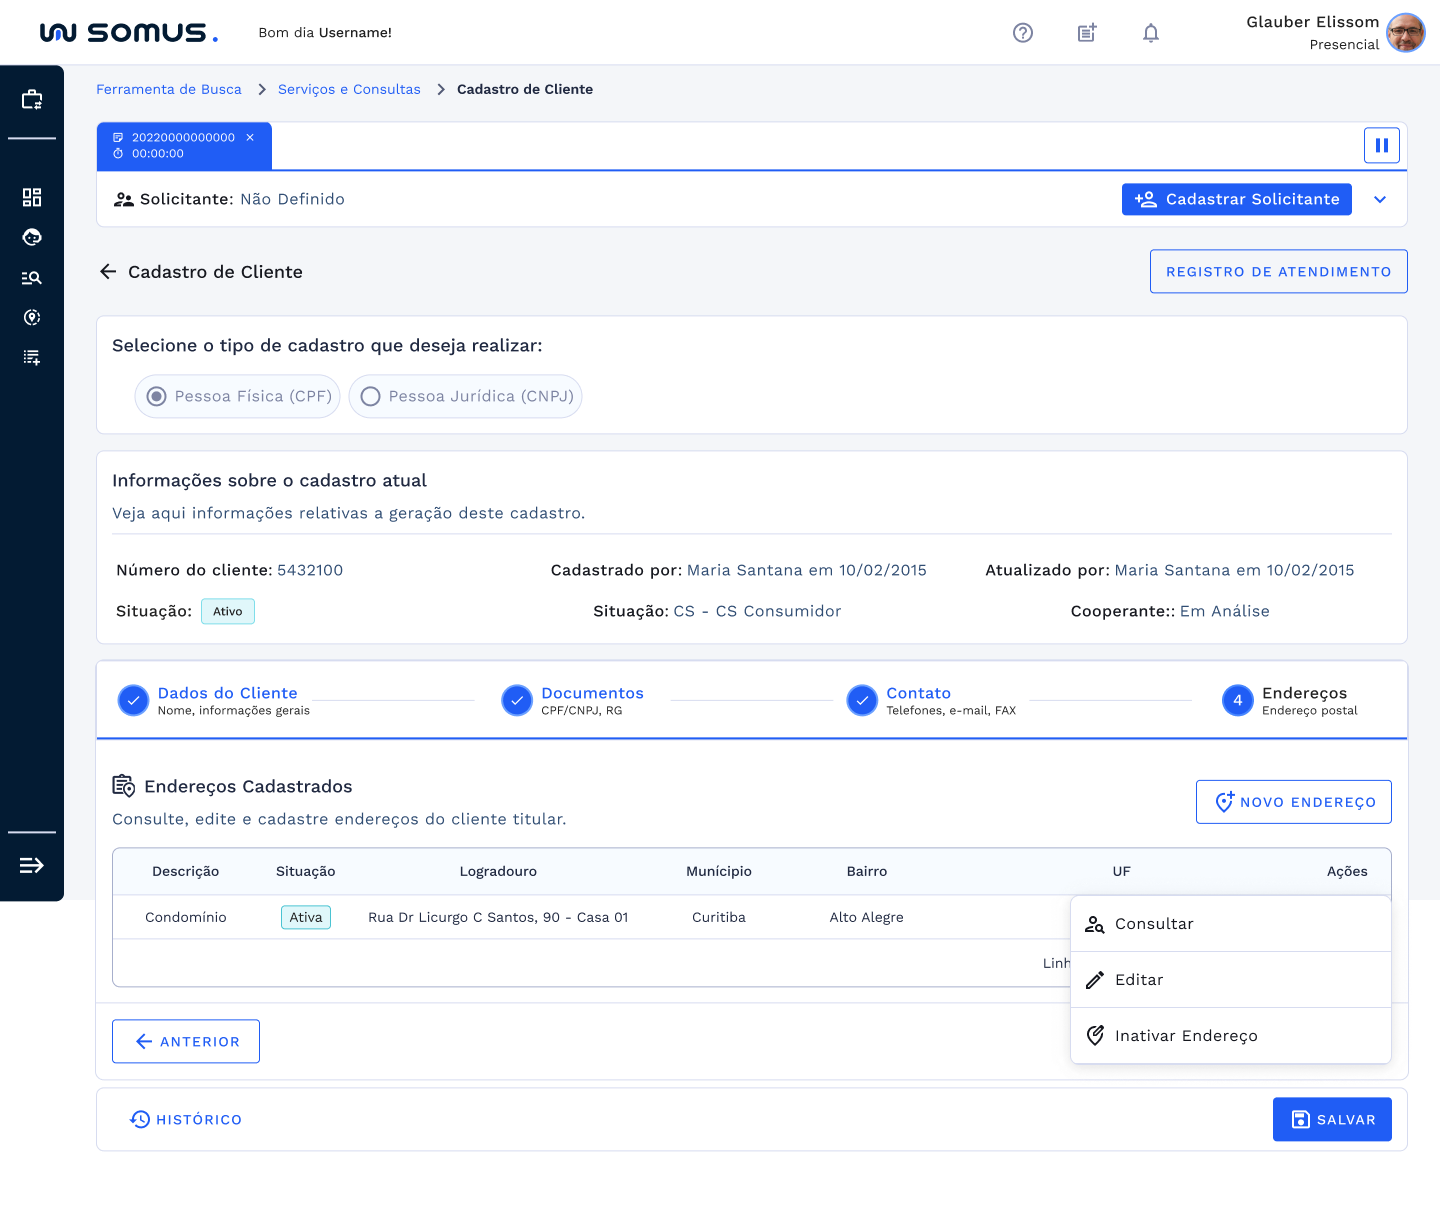This screenshot has height=1216, width=1440.
Task: Click the help question mark icon
Action: point(1022,33)
